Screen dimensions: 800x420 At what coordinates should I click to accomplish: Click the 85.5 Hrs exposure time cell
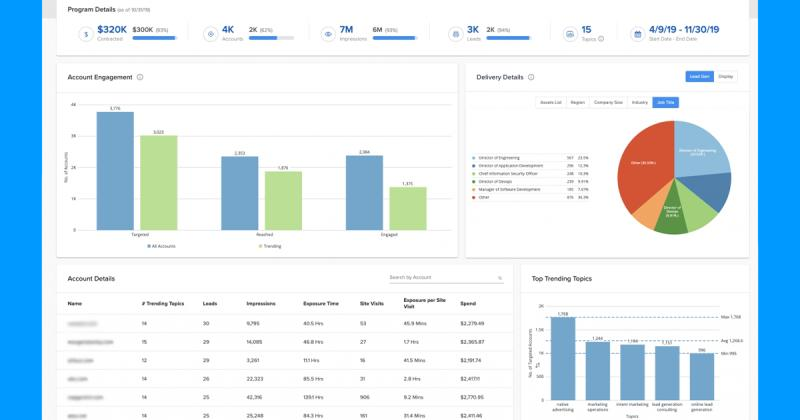[x=313, y=379]
